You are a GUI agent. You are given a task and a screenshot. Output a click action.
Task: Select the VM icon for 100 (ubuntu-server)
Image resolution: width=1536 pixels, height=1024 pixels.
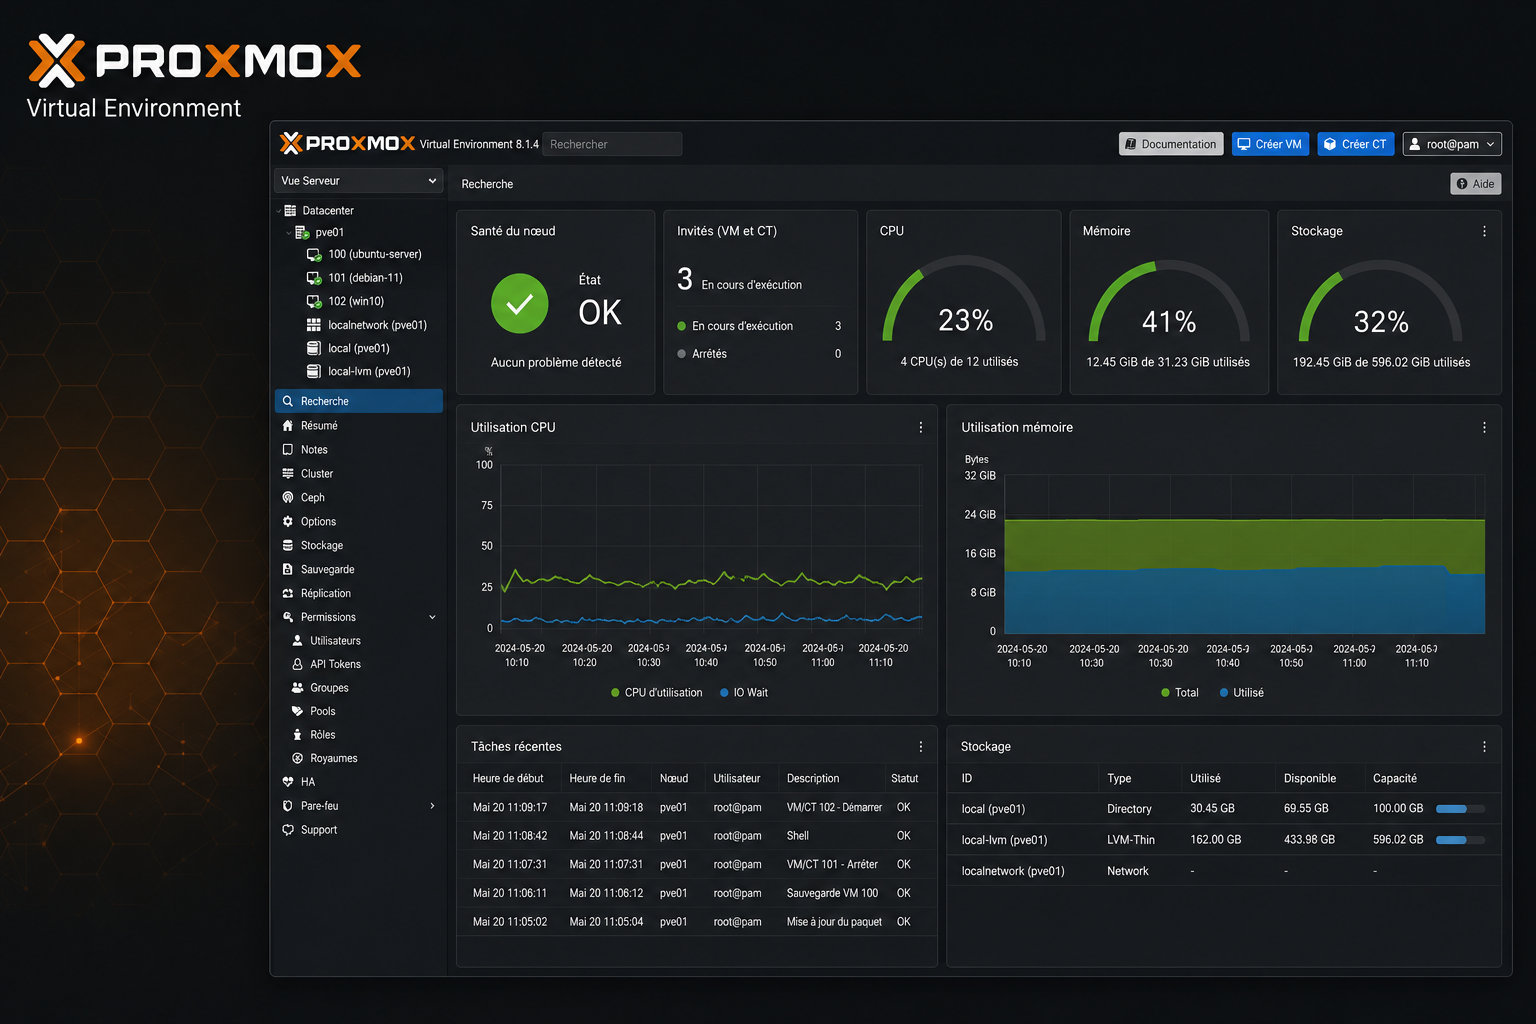[314, 255]
